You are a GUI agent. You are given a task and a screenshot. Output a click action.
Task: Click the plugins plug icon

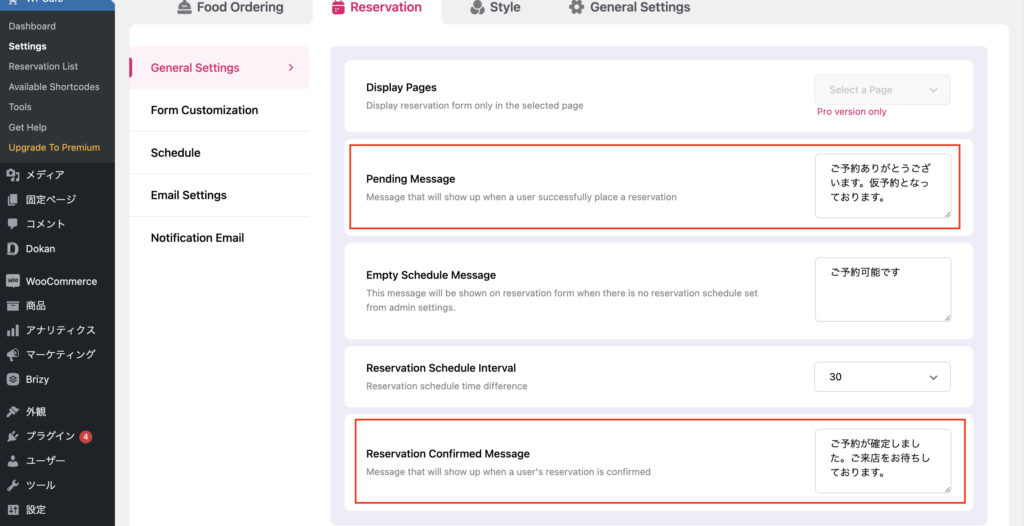tap(12, 436)
